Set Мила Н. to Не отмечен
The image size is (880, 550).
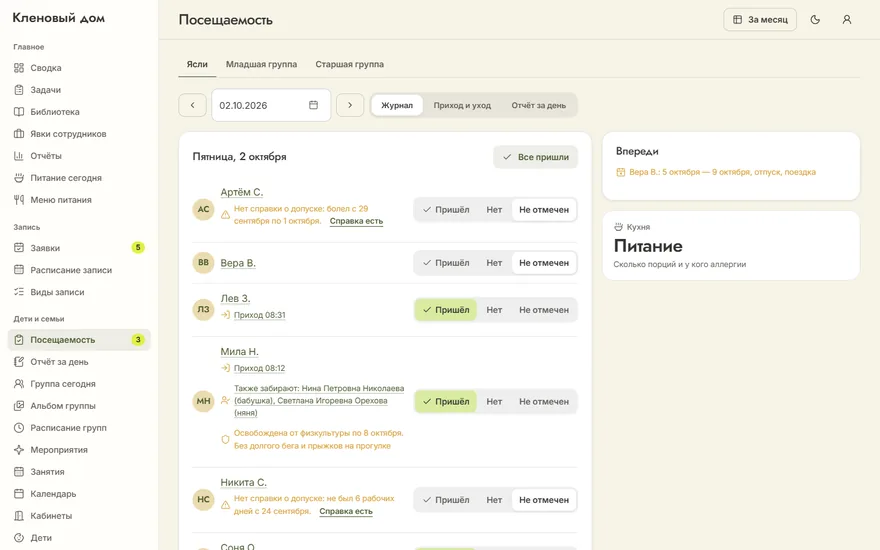tap(544, 401)
